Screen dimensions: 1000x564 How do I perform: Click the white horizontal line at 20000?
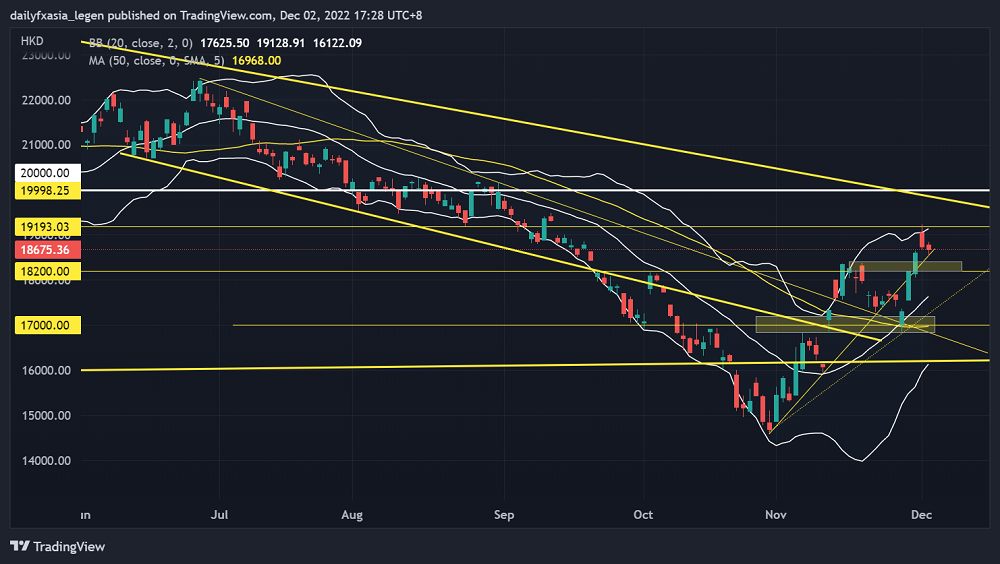click(x=535, y=190)
